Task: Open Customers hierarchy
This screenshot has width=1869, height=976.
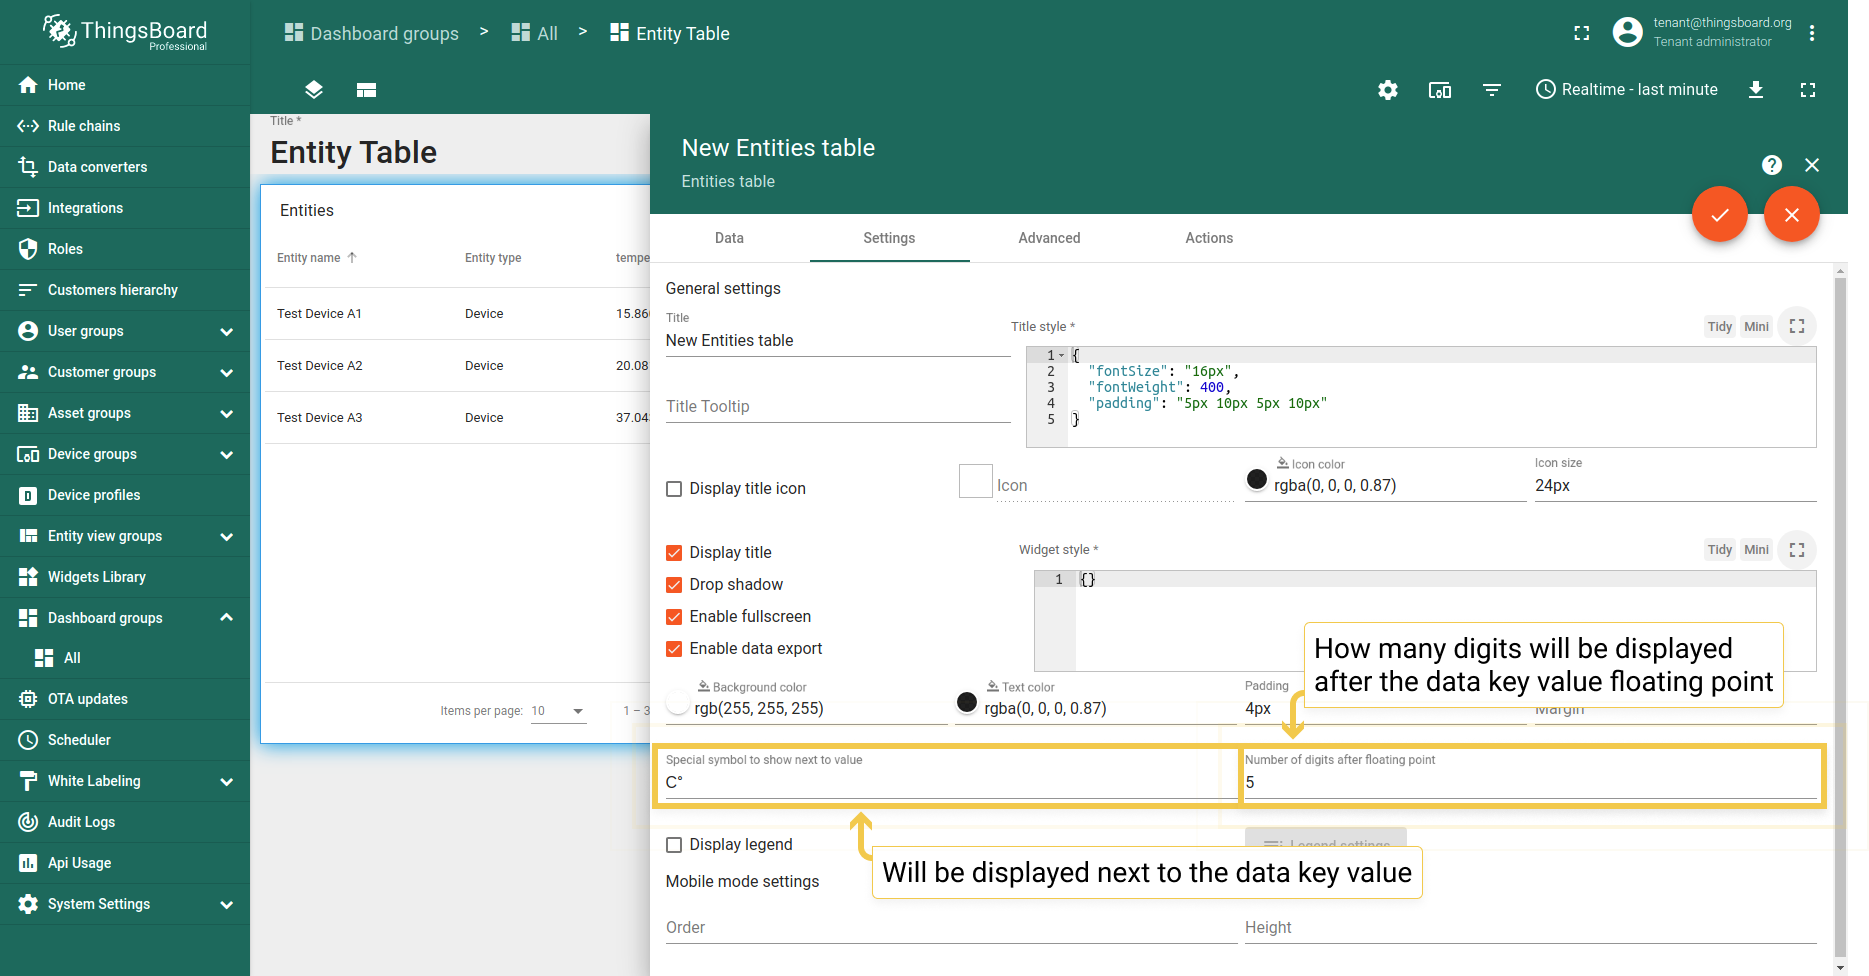Action: tap(125, 290)
